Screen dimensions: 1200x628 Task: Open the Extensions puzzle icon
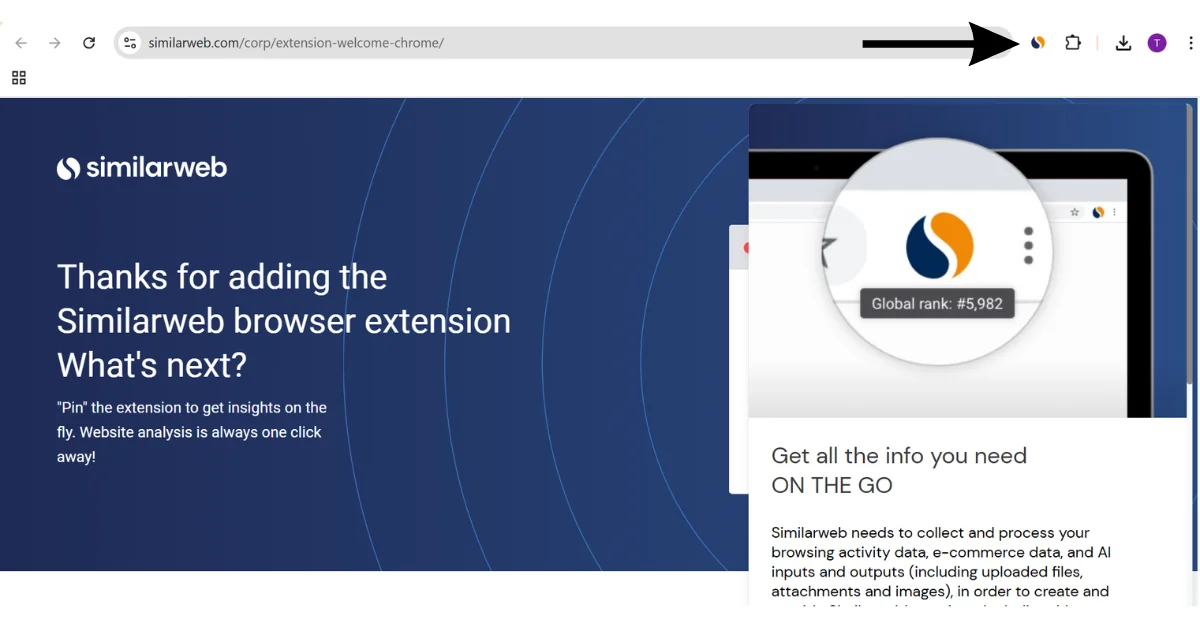click(x=1073, y=43)
